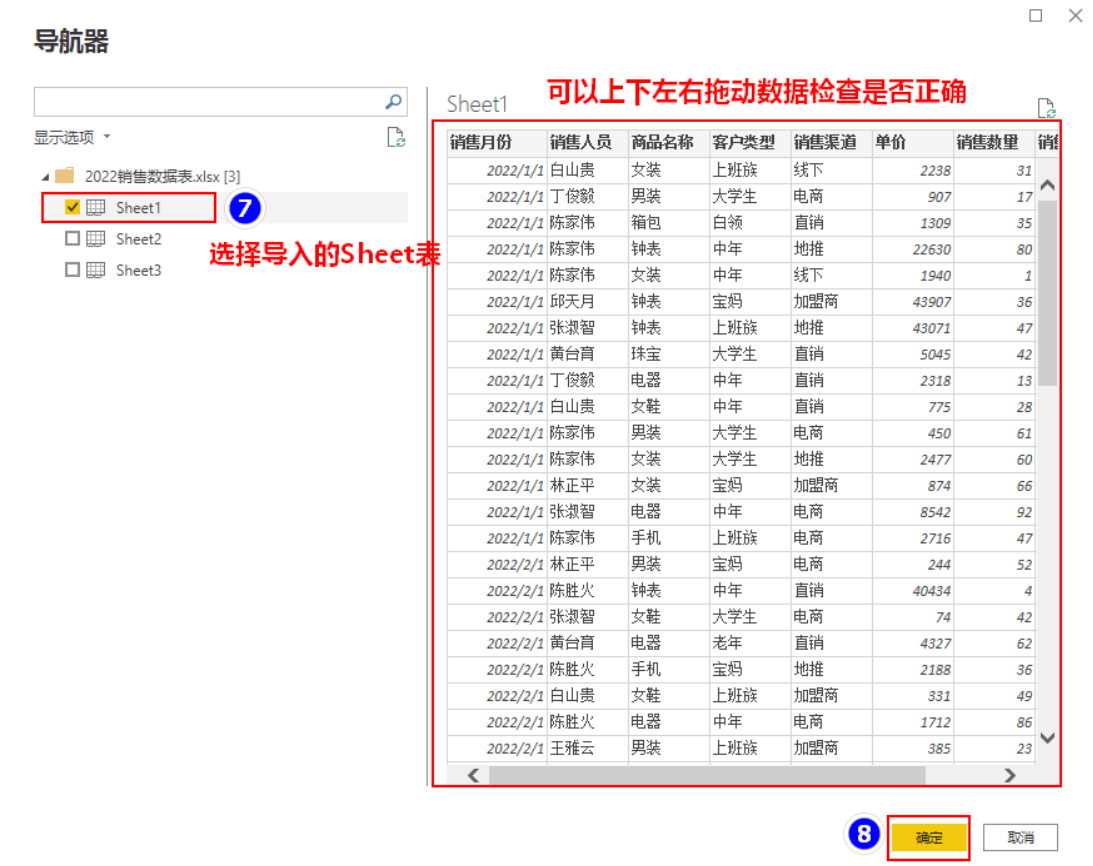Image resolution: width=1093 pixels, height=866 pixels.
Task: Click the cell with price 40434
Action: [912, 591]
